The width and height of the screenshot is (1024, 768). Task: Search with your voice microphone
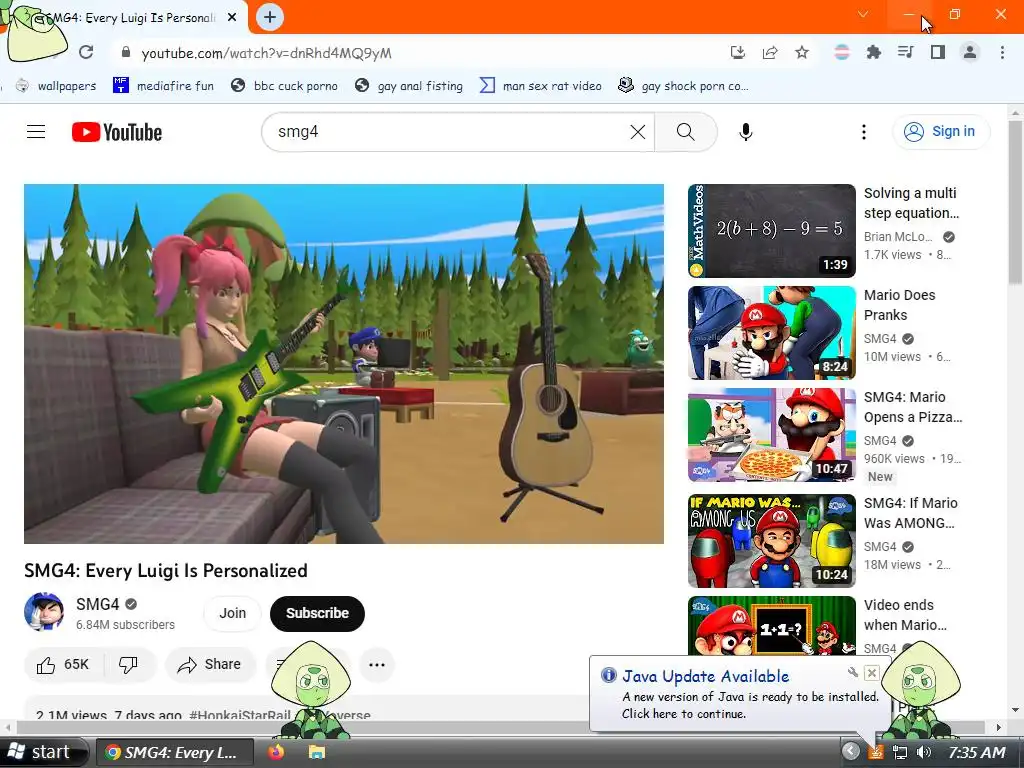(x=745, y=132)
